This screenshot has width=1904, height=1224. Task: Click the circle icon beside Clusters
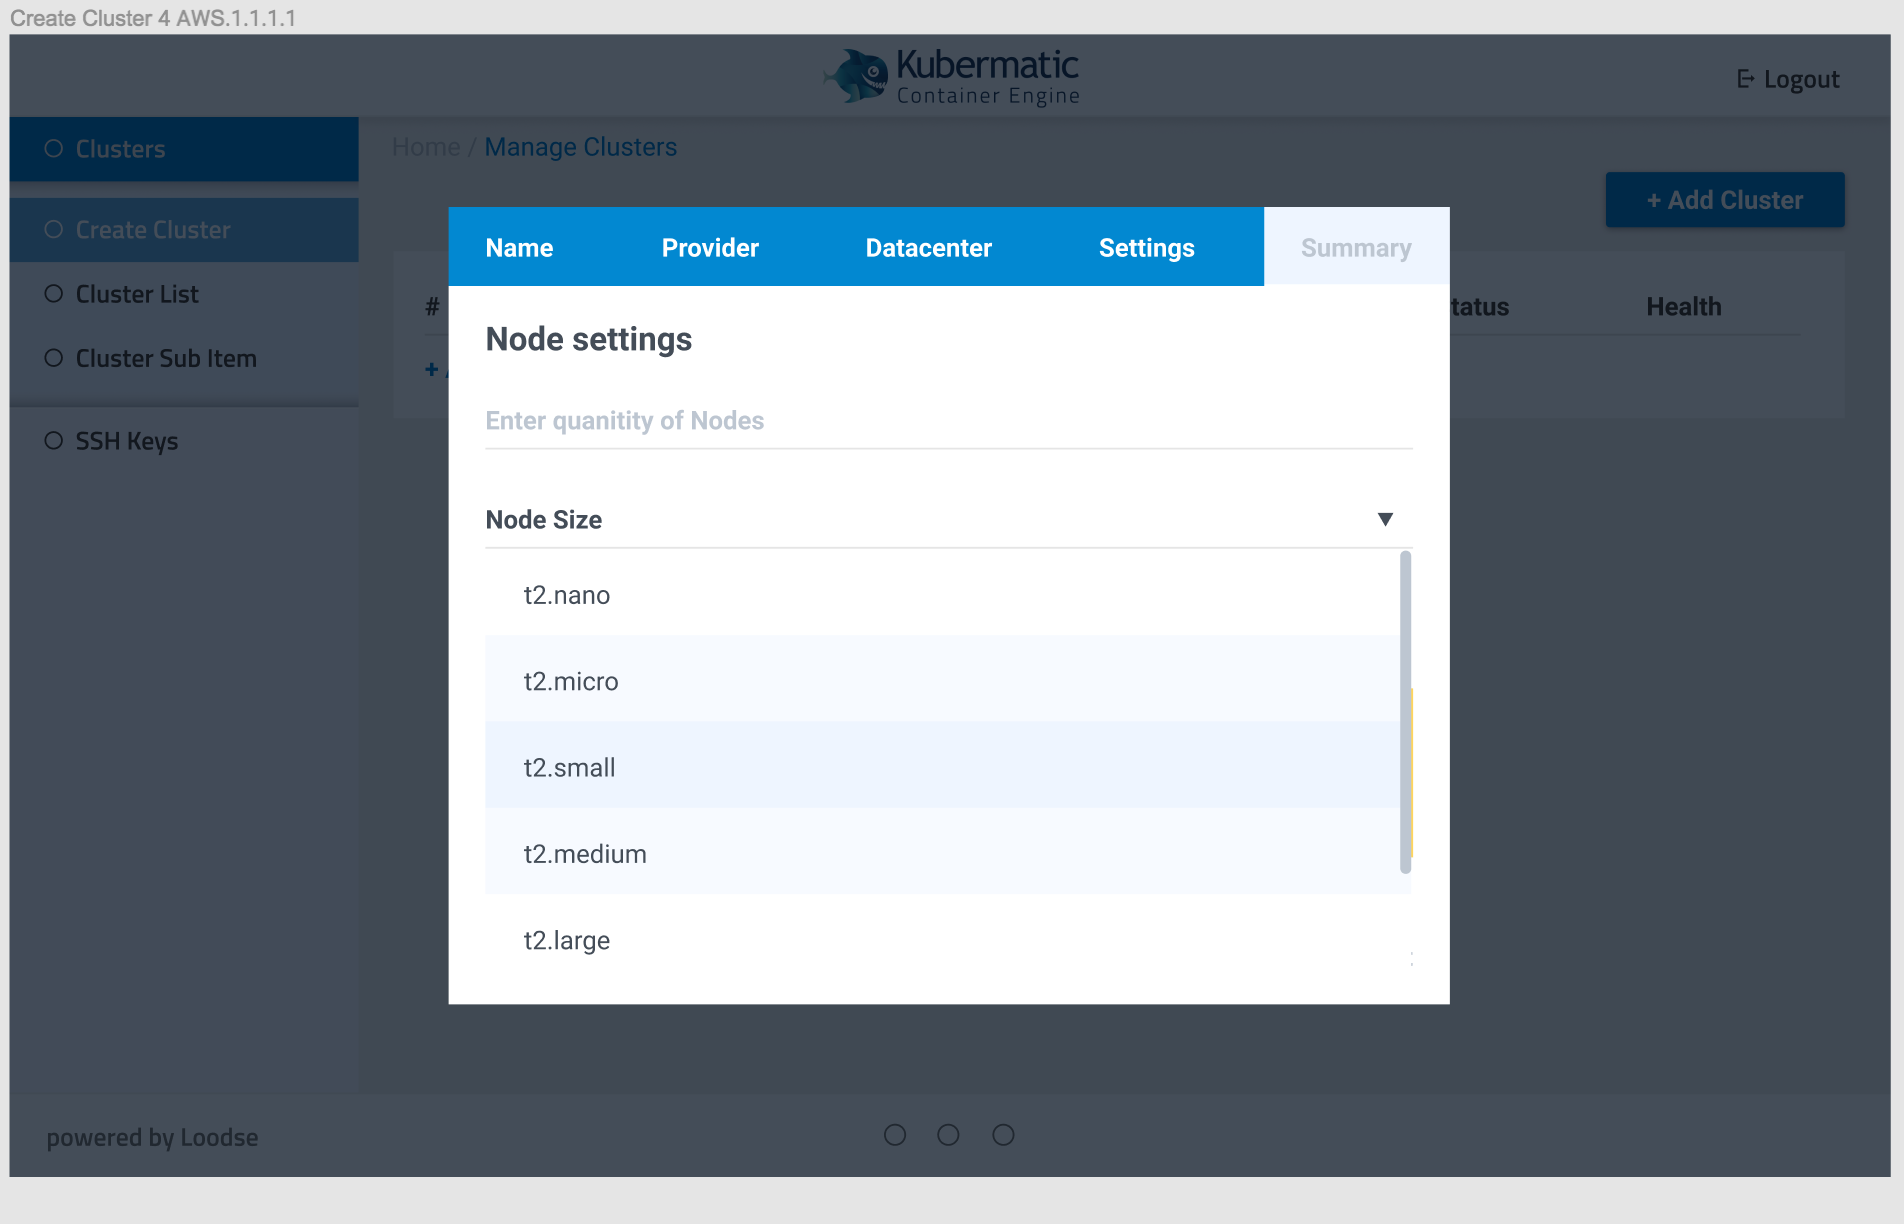[x=53, y=147]
